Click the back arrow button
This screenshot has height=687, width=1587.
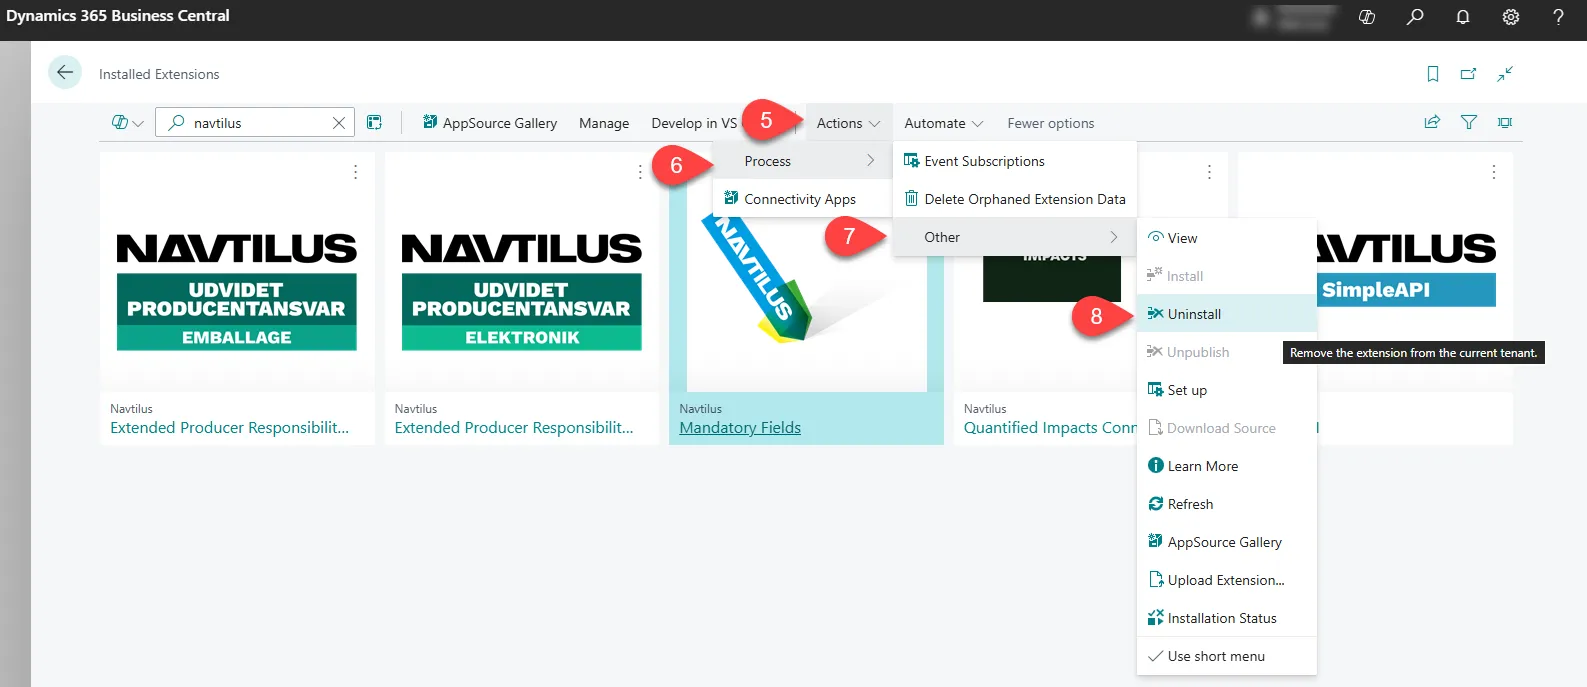pos(65,73)
